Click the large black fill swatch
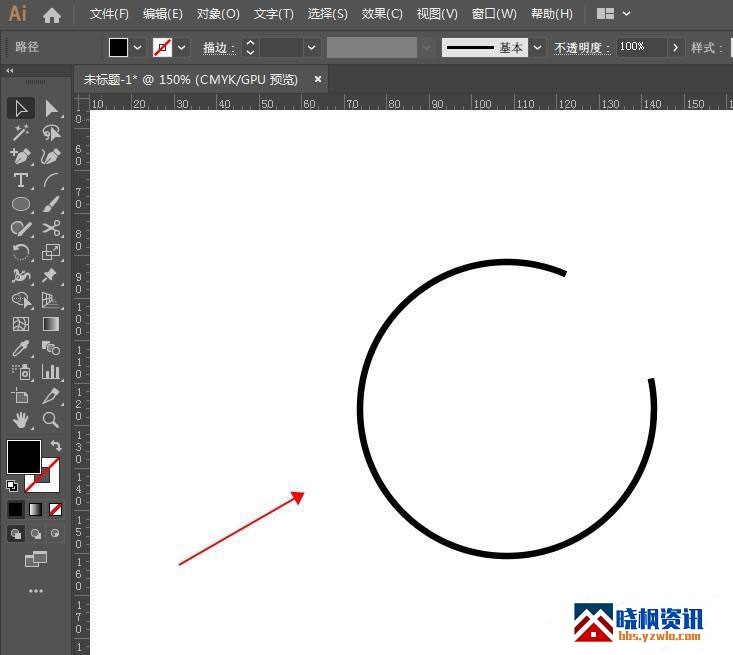This screenshot has height=655, width=733. click(x=24, y=457)
